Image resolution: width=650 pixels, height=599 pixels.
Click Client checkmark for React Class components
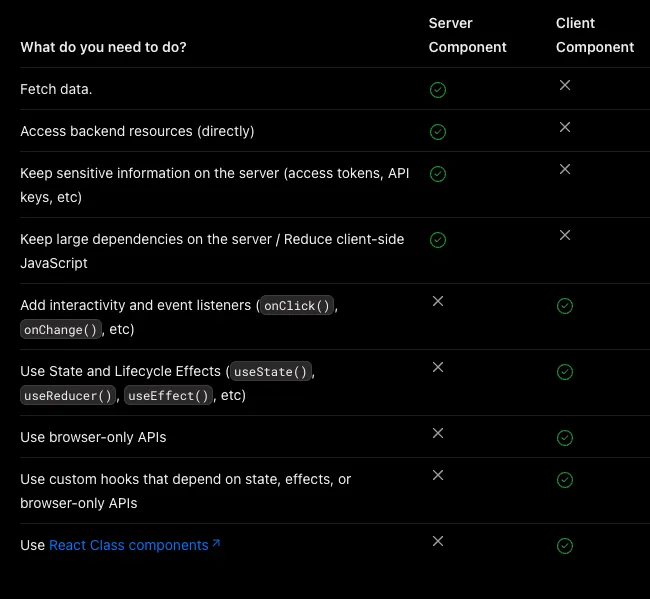click(x=565, y=546)
